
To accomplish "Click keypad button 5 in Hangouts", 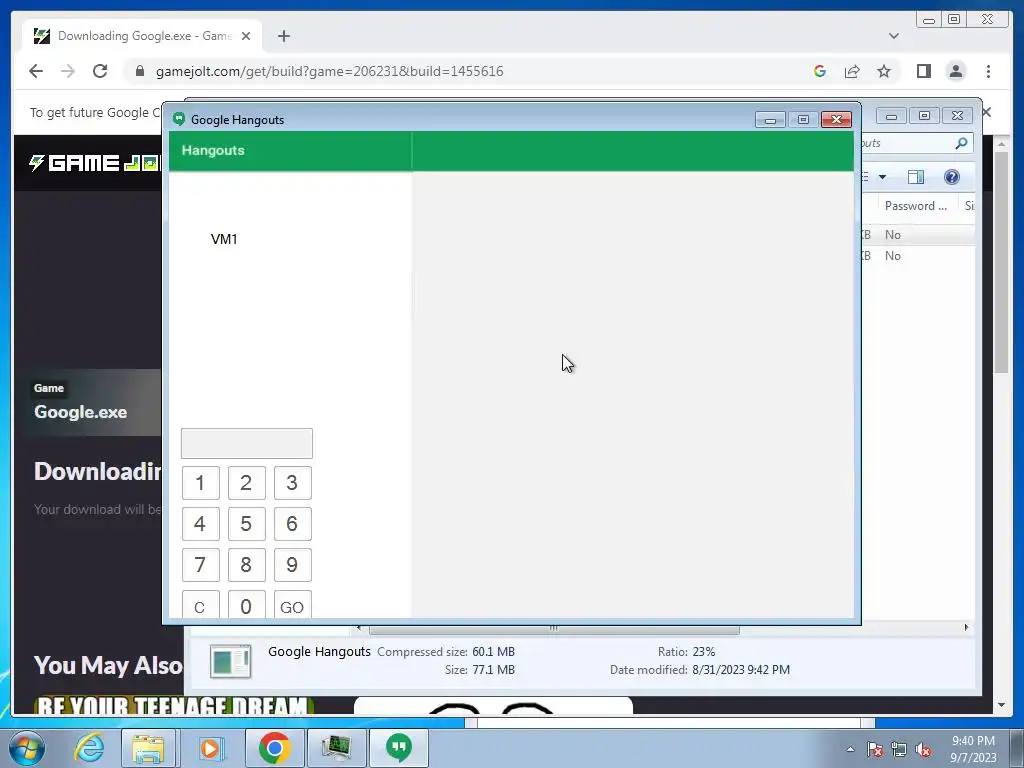I will click(246, 524).
